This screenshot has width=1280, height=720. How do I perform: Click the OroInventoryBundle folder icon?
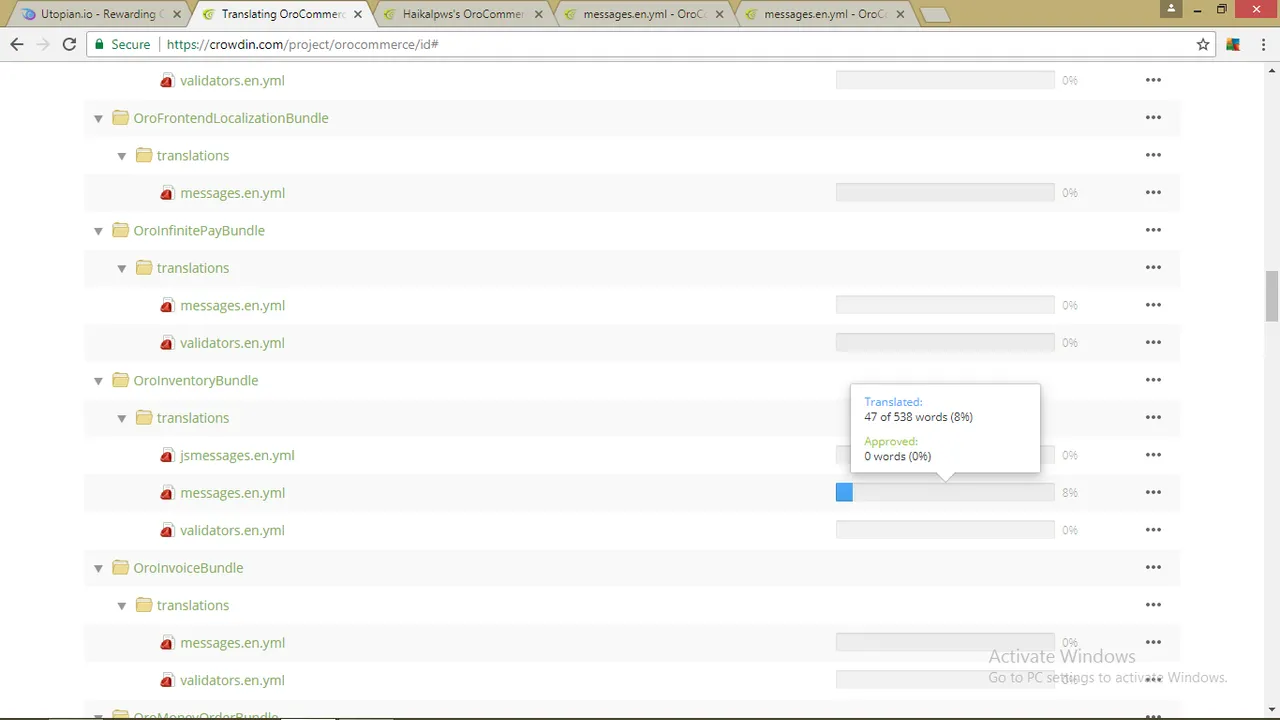tap(120, 380)
